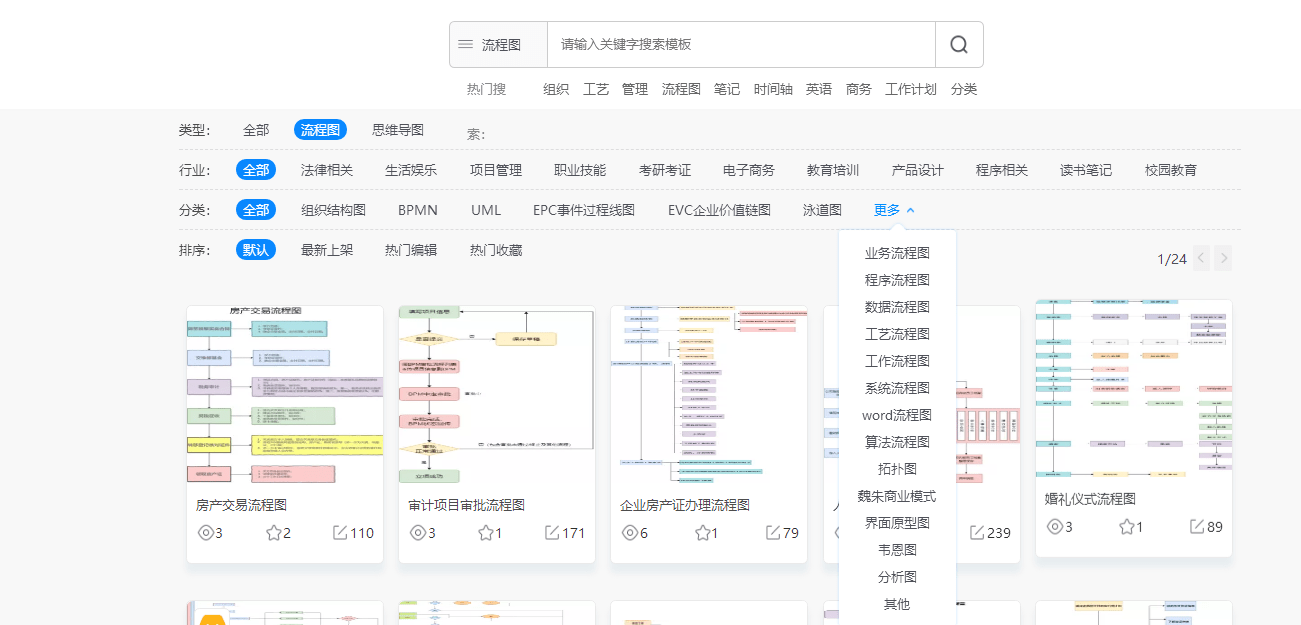Go to previous page arrow

coord(1201,258)
